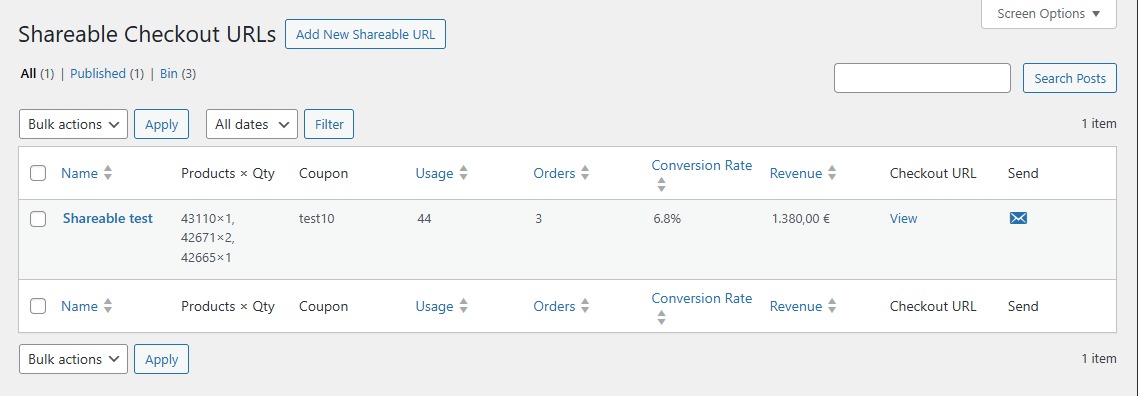Image resolution: width=1138 pixels, height=396 pixels.
Task: Focus the search posts input field
Action: pos(922,78)
